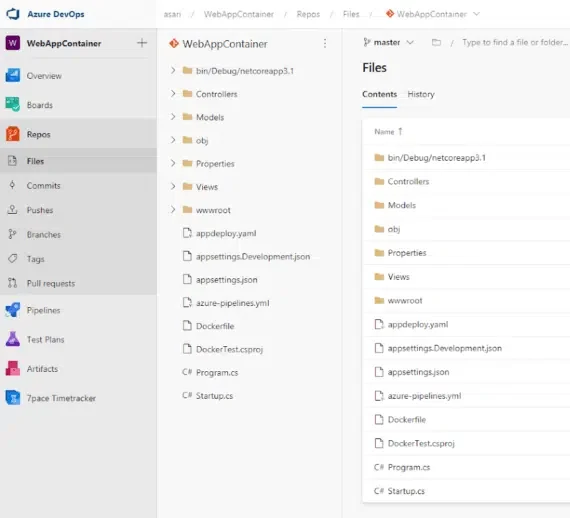Viewport: 570px width, 518px height.
Task: Click the WebAppContainer project breadcrumb link
Action: point(238,14)
